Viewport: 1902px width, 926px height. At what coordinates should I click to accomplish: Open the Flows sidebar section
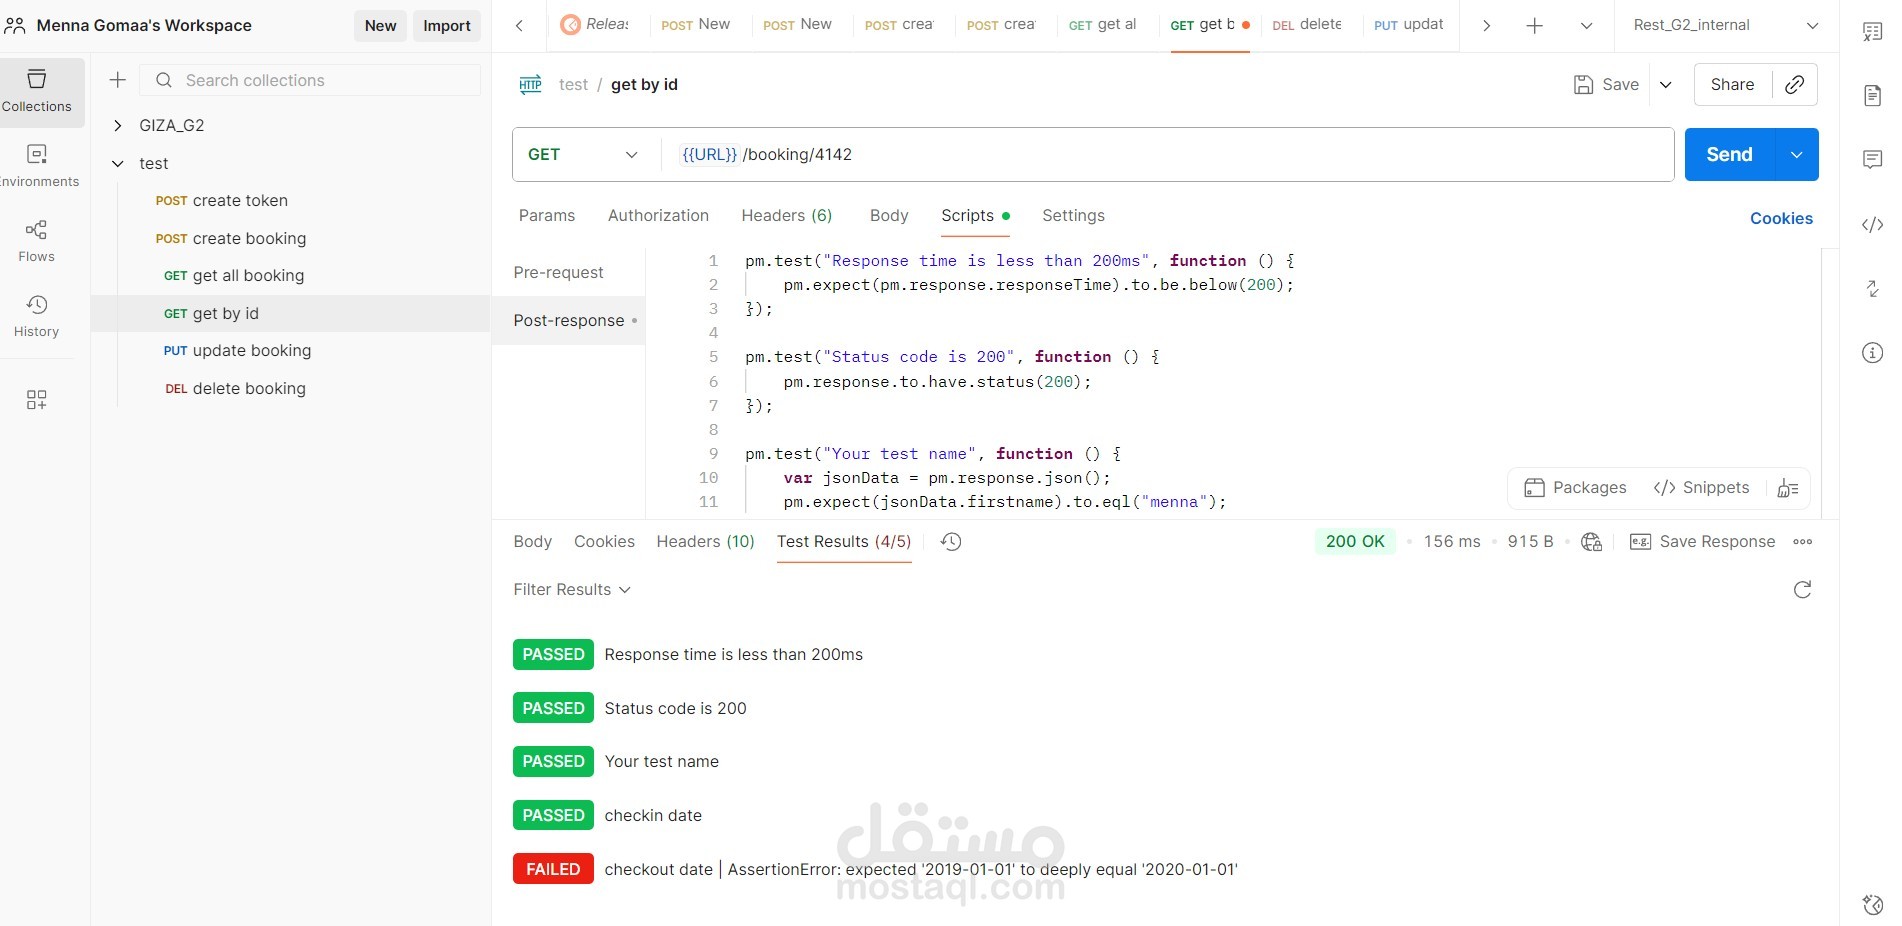(x=37, y=241)
